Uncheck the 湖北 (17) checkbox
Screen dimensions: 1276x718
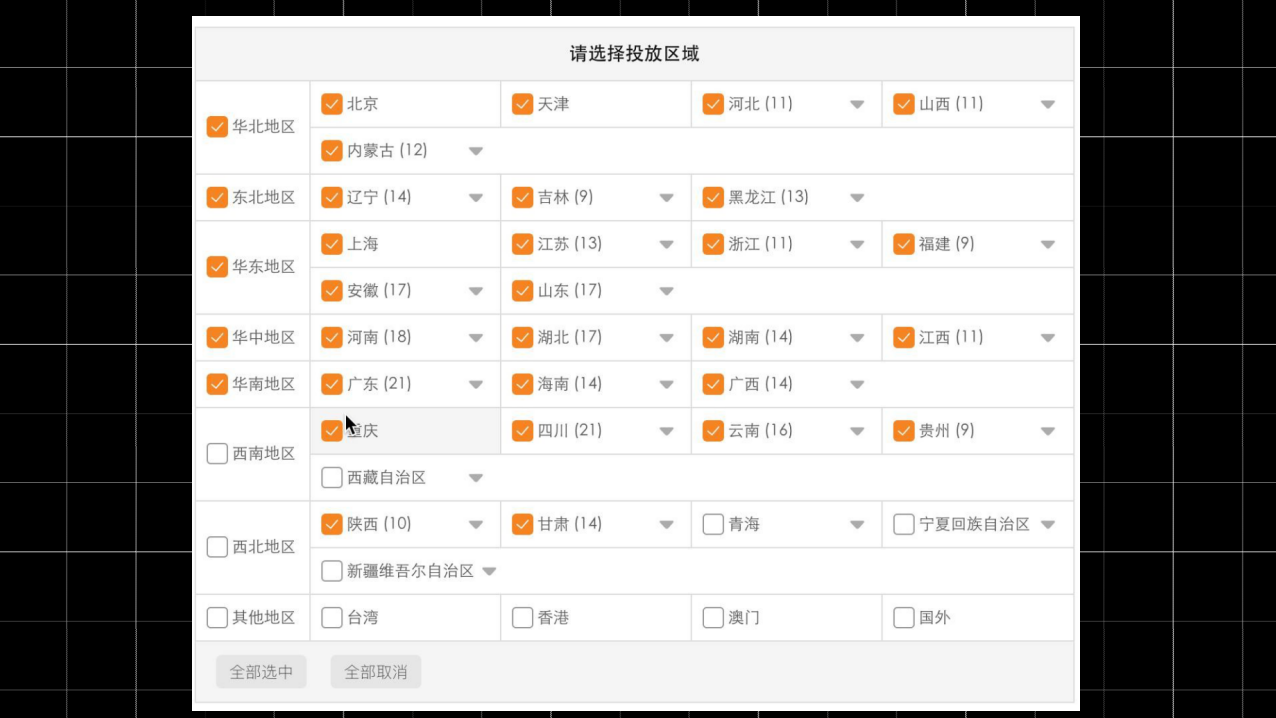522,337
